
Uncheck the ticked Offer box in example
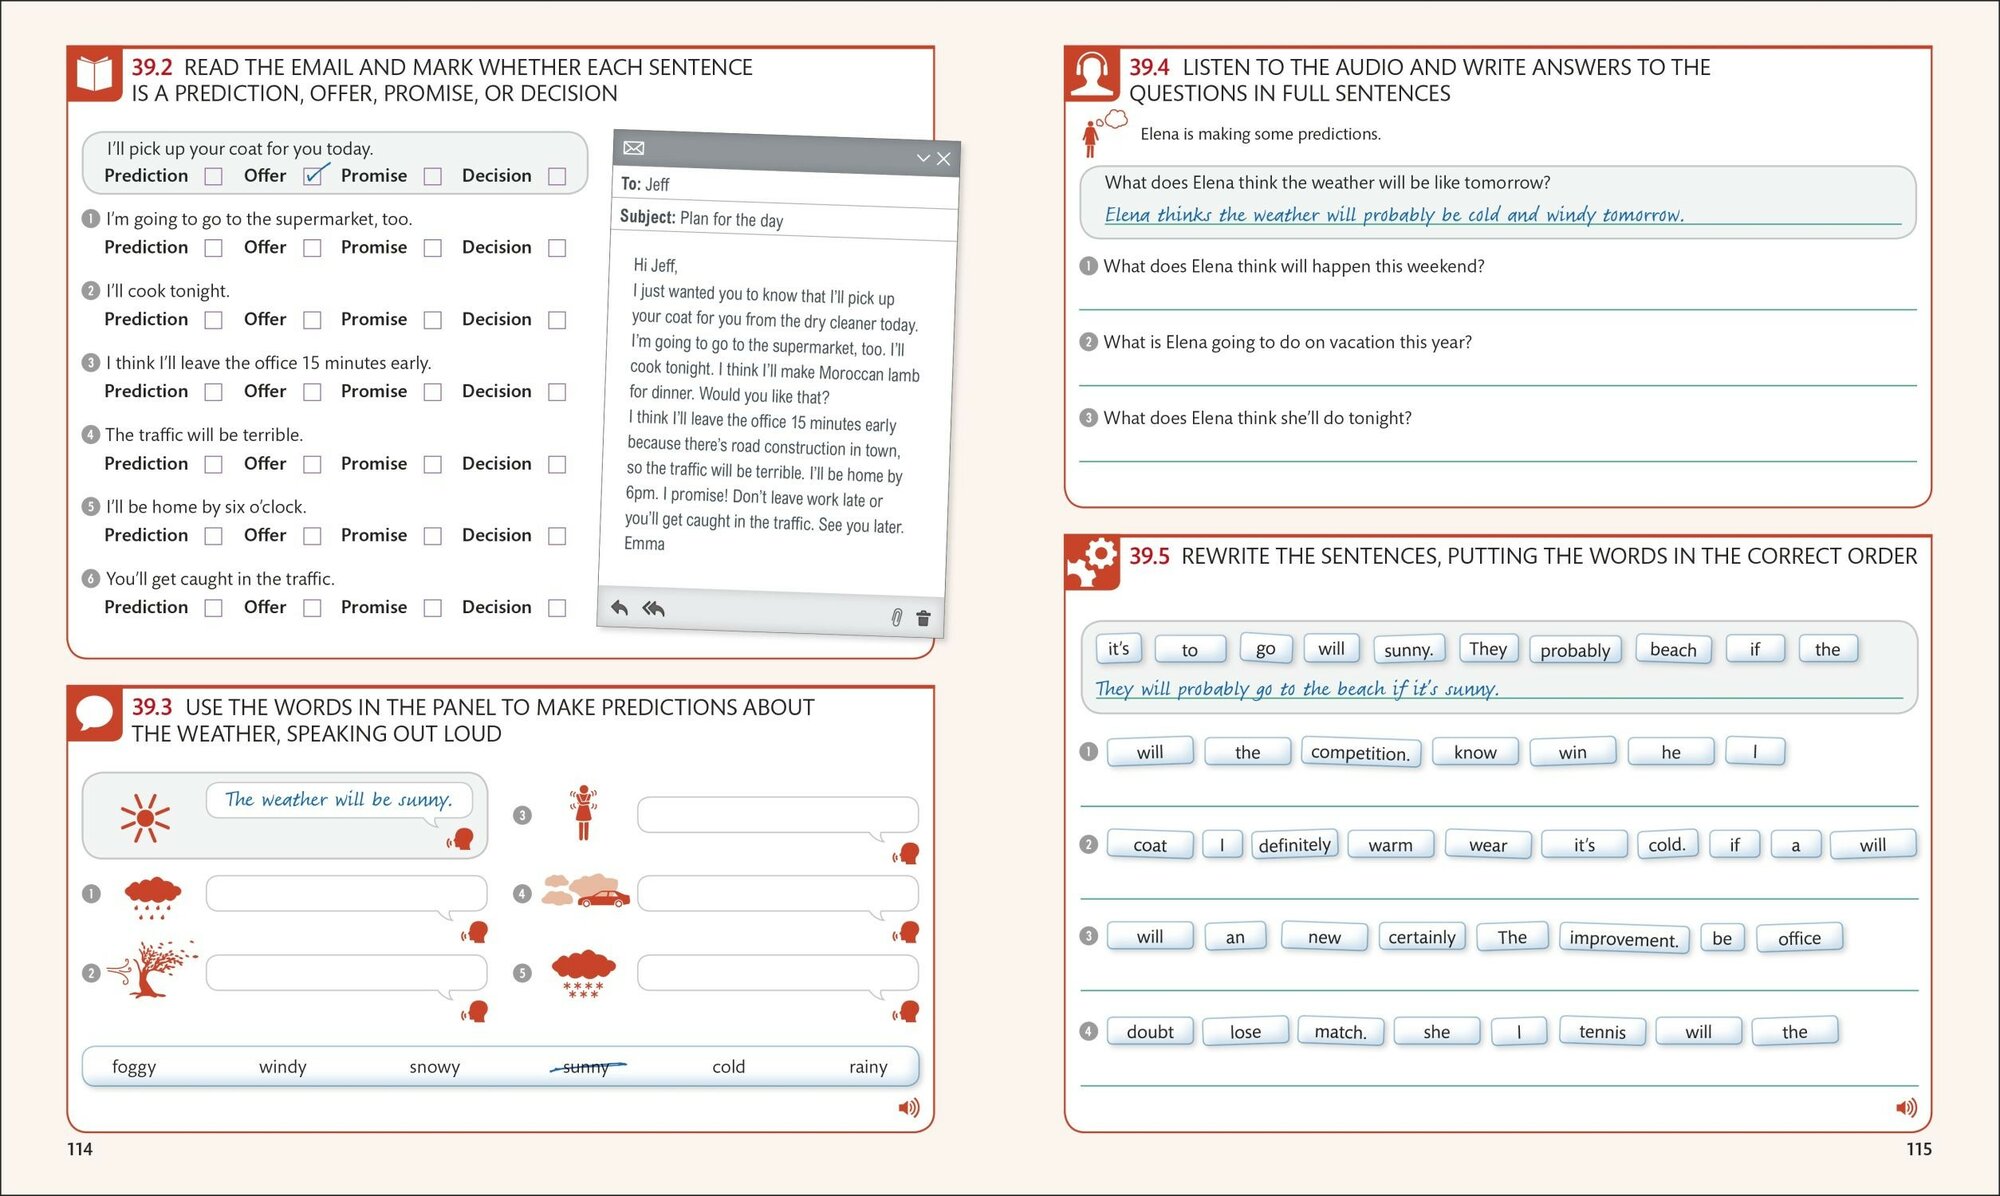tap(313, 176)
